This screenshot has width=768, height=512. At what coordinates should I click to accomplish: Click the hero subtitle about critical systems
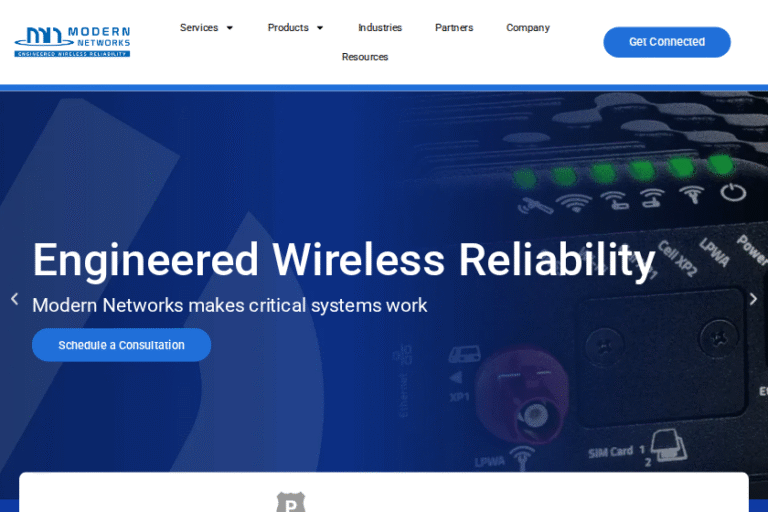pos(230,305)
